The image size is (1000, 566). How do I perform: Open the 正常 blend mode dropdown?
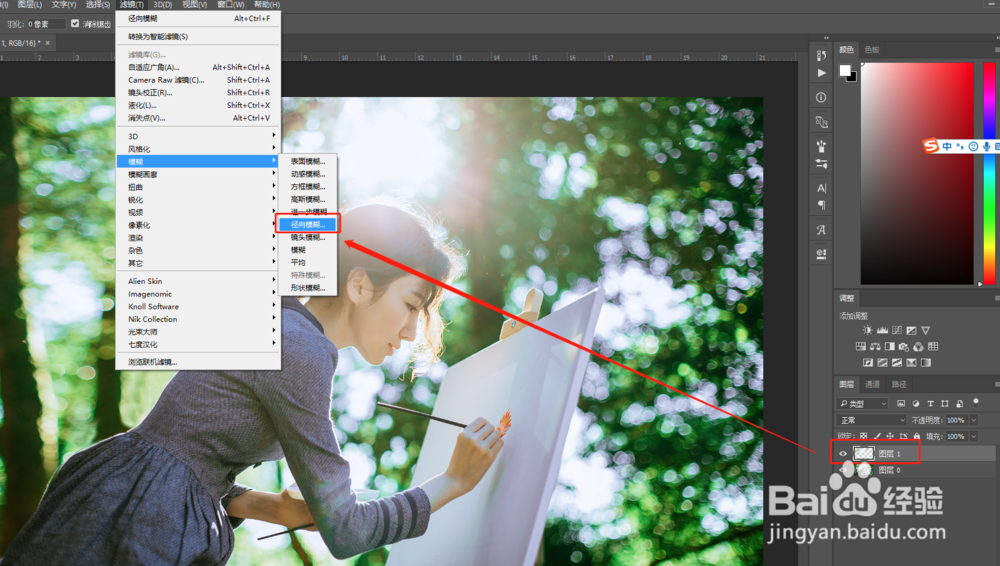pos(871,420)
